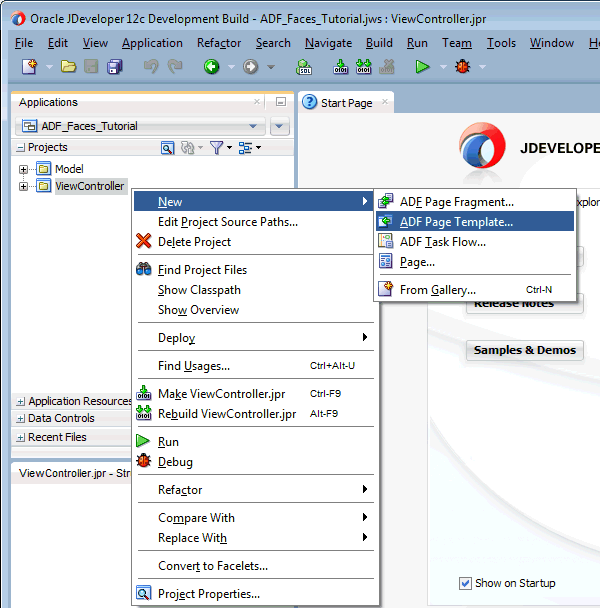This screenshot has height=608, width=600.
Task: Select From Gallery... menu item
Action: coord(475,290)
